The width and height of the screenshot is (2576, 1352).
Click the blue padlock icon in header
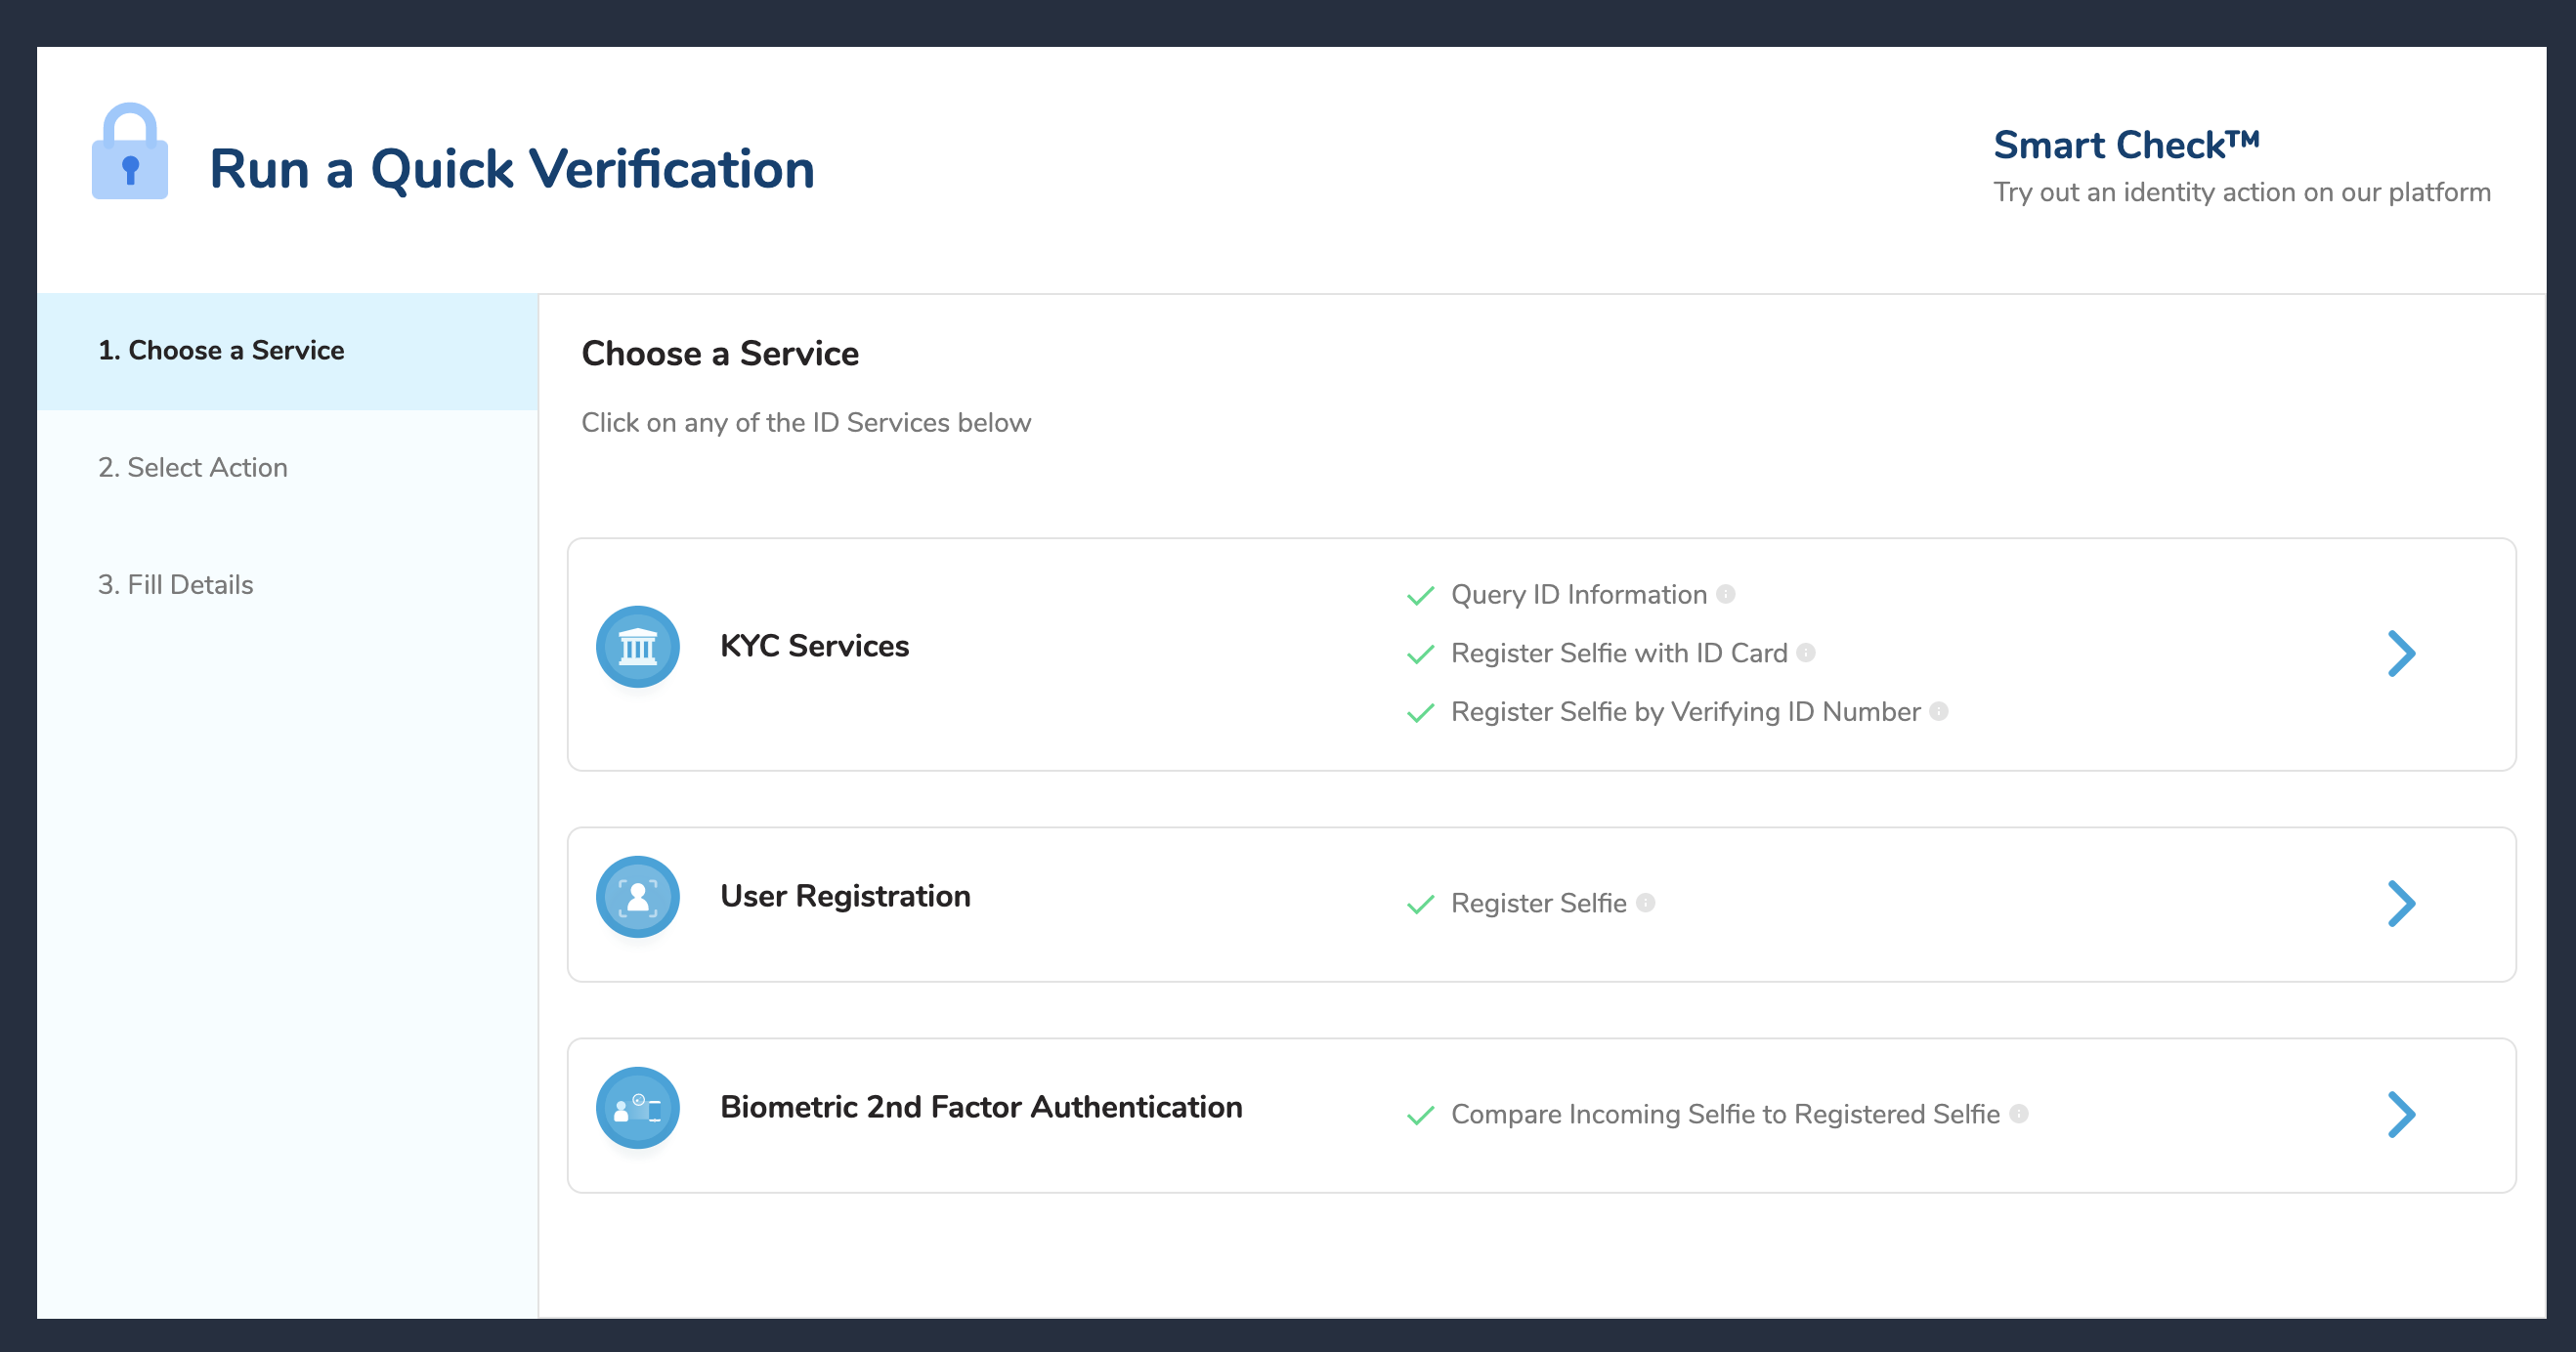click(130, 152)
